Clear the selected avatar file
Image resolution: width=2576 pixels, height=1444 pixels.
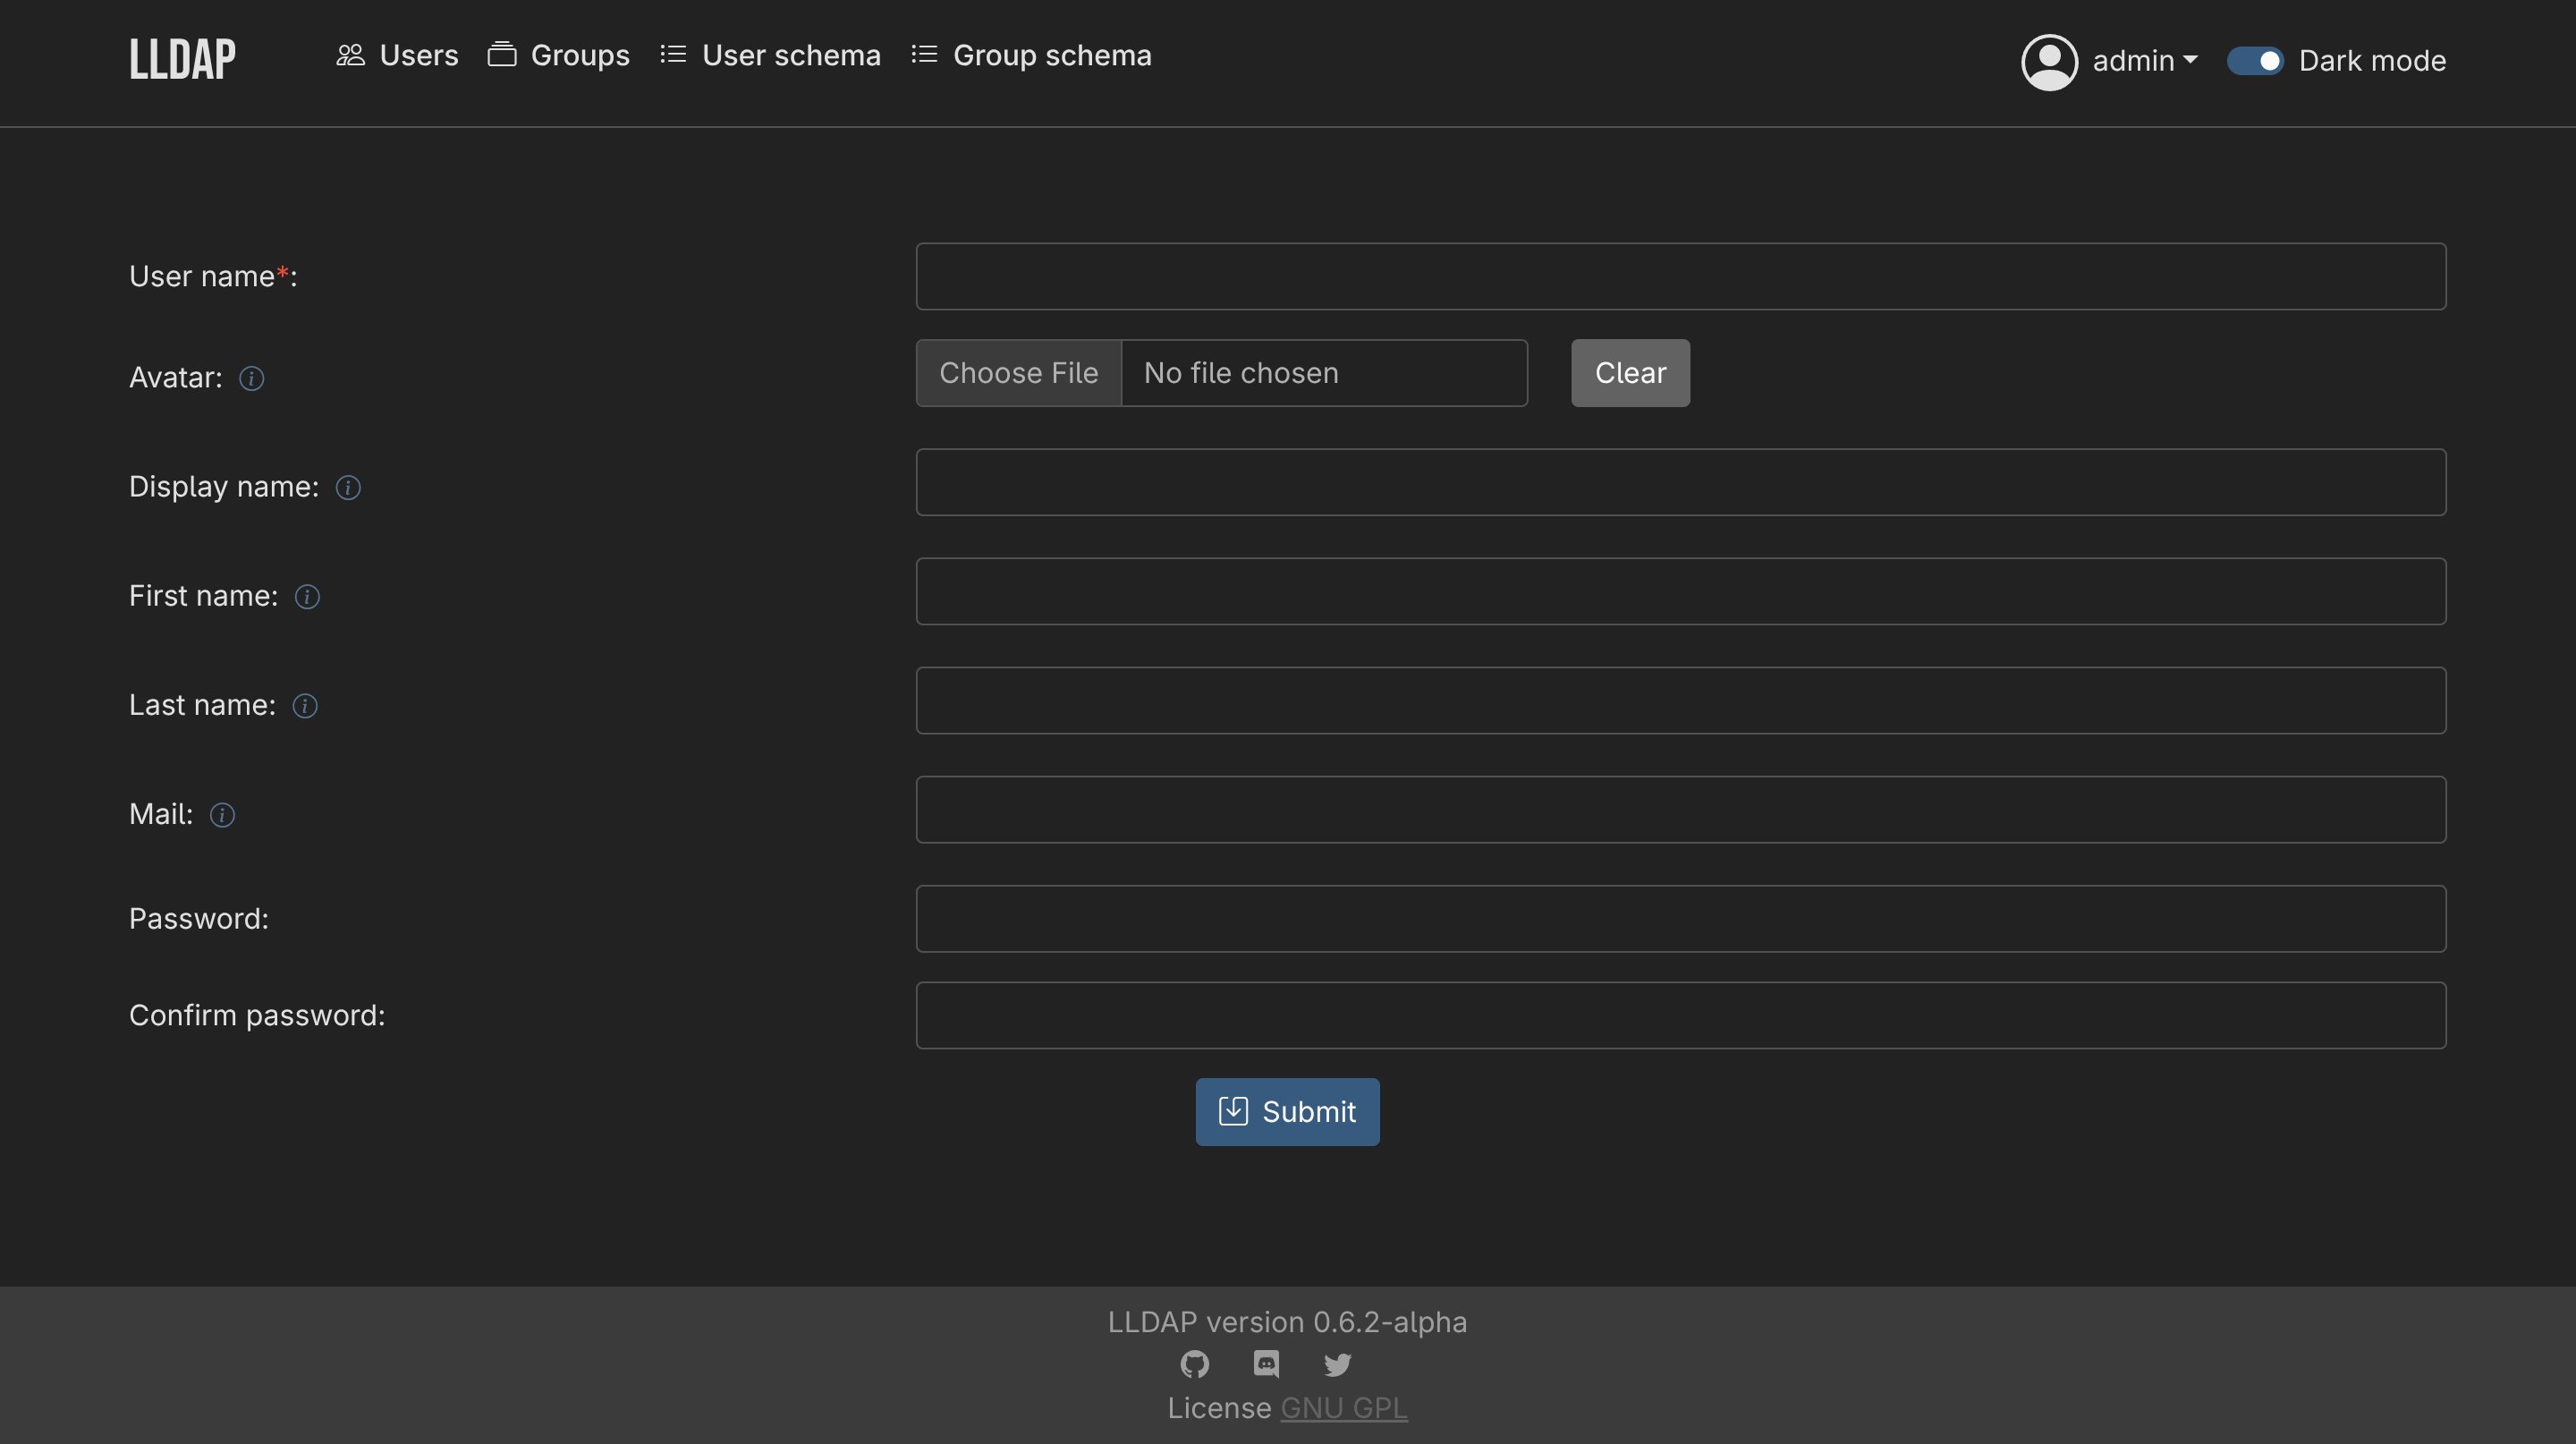pyautogui.click(x=1629, y=372)
